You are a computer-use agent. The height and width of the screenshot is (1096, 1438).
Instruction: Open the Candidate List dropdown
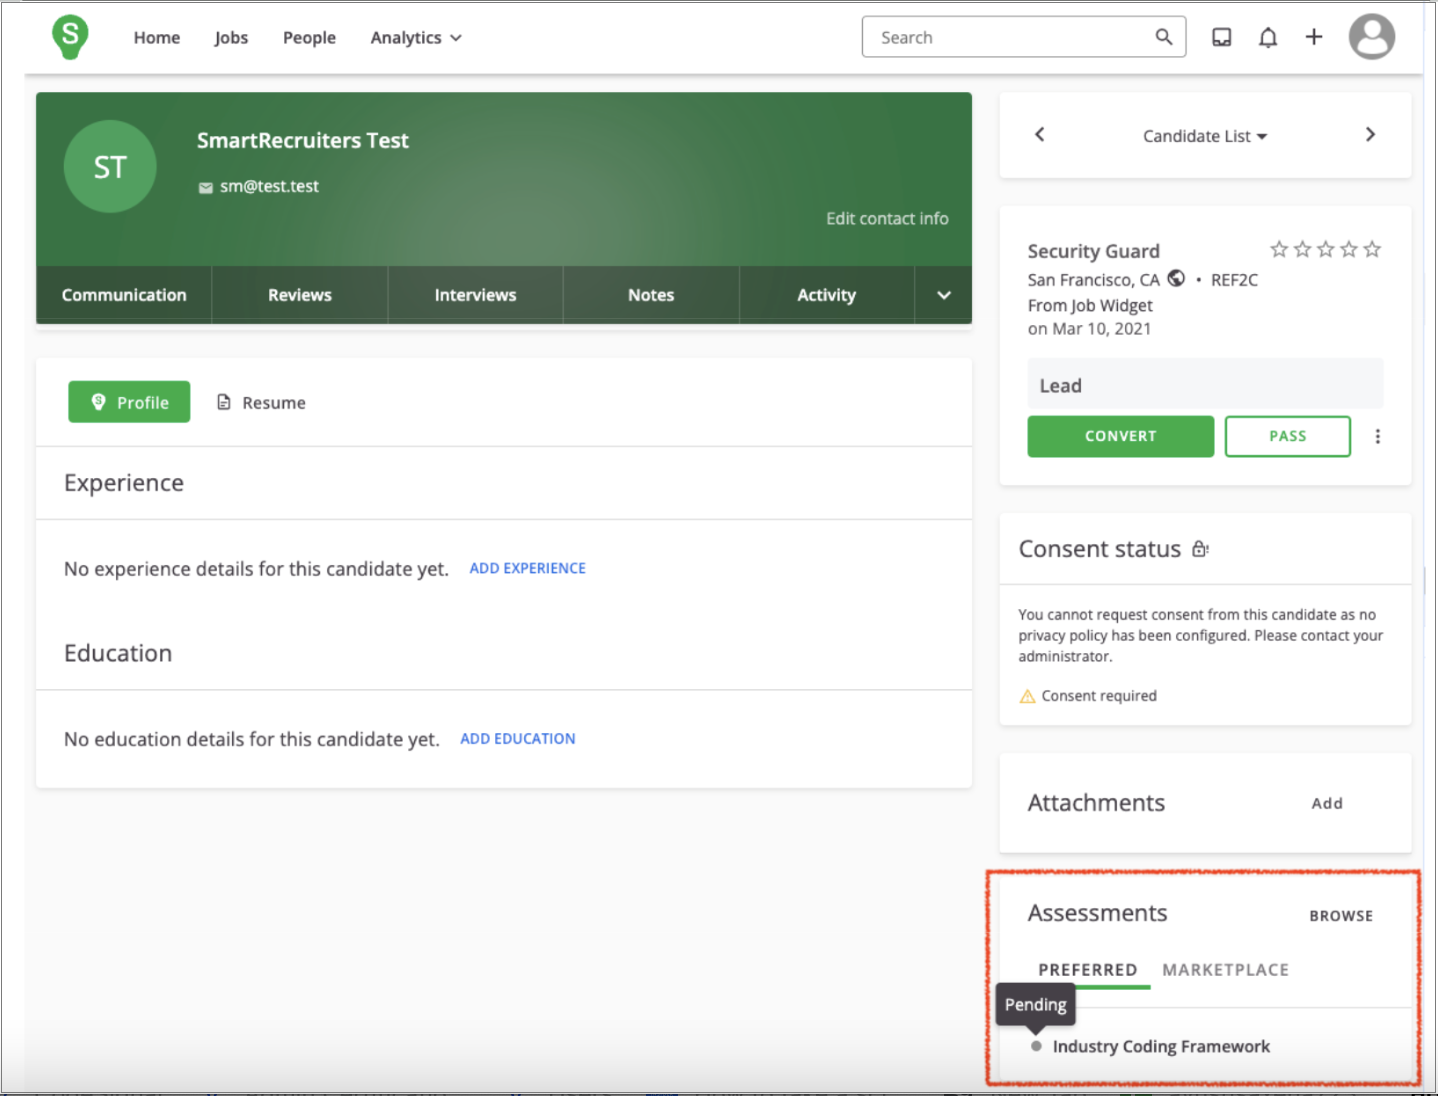[1205, 136]
